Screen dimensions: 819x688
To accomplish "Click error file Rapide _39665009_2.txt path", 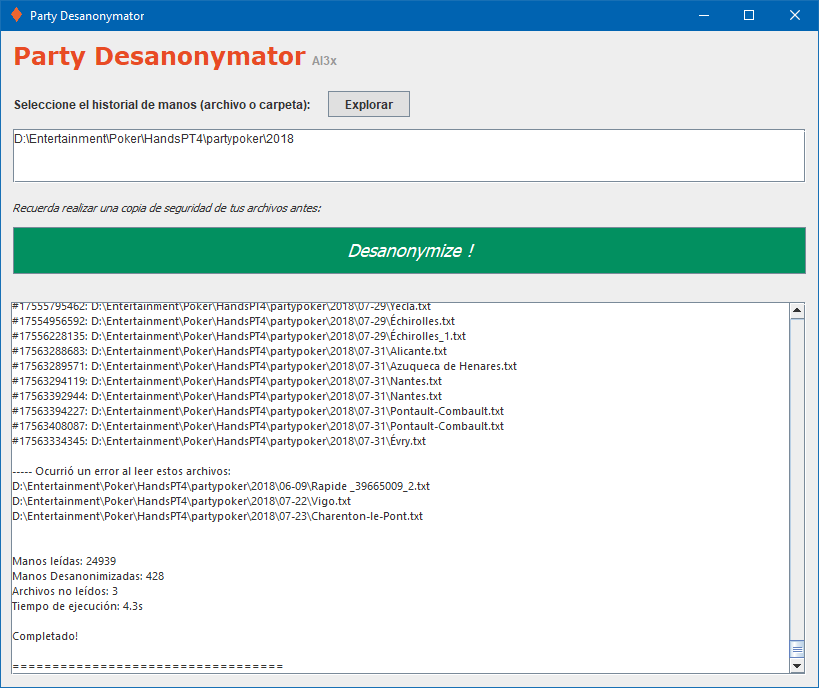I will pyautogui.click(x=221, y=486).
